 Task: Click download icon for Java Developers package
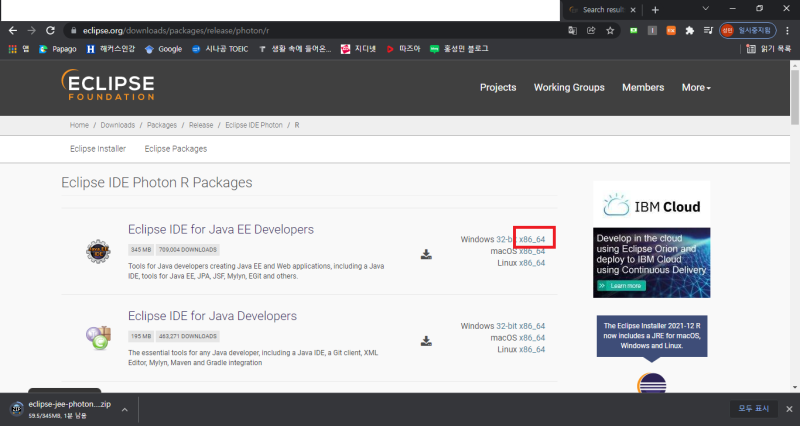427,340
